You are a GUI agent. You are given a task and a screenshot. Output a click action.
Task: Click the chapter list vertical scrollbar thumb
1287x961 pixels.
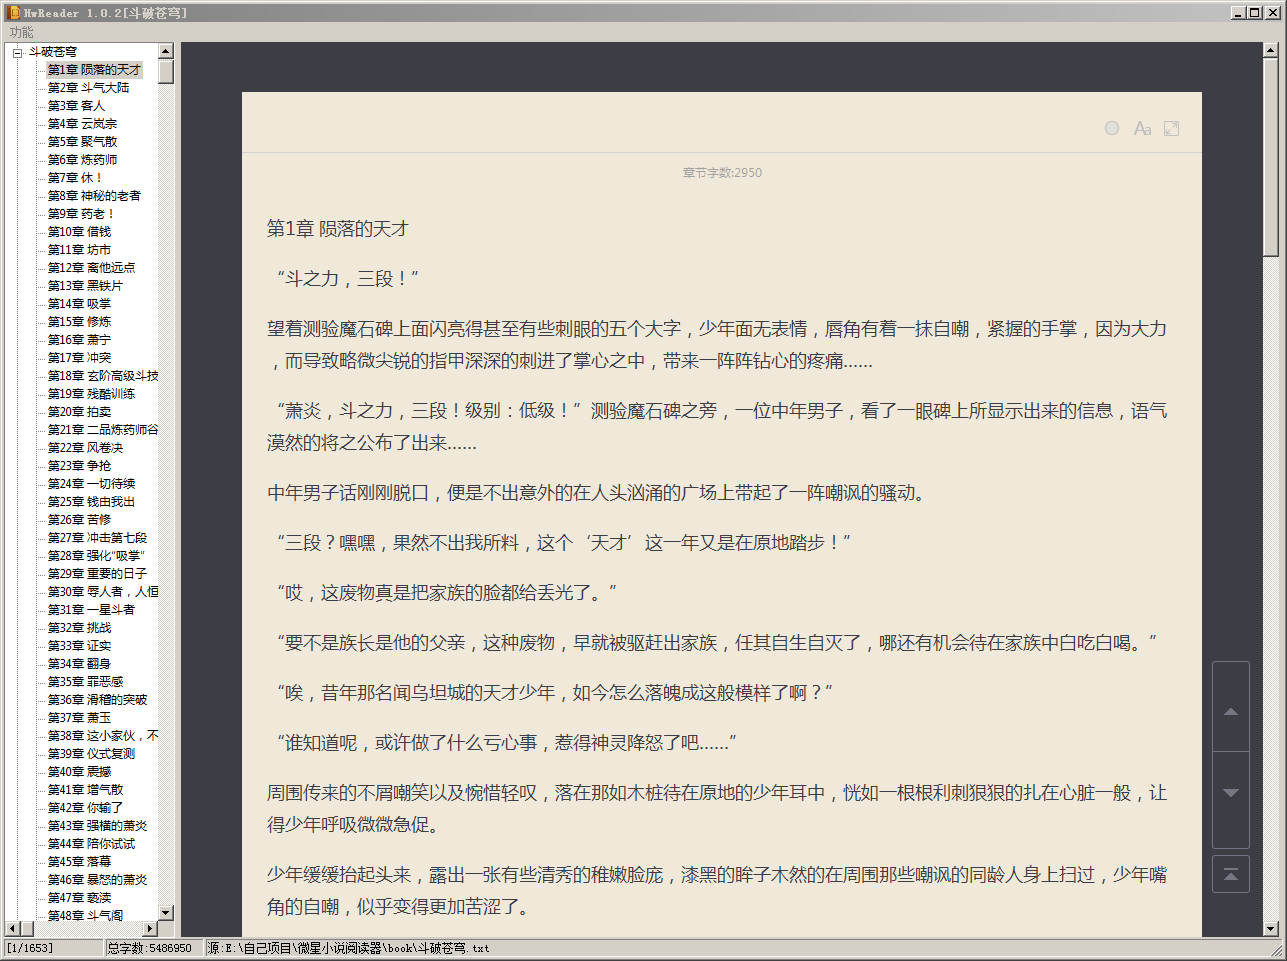tap(166, 71)
